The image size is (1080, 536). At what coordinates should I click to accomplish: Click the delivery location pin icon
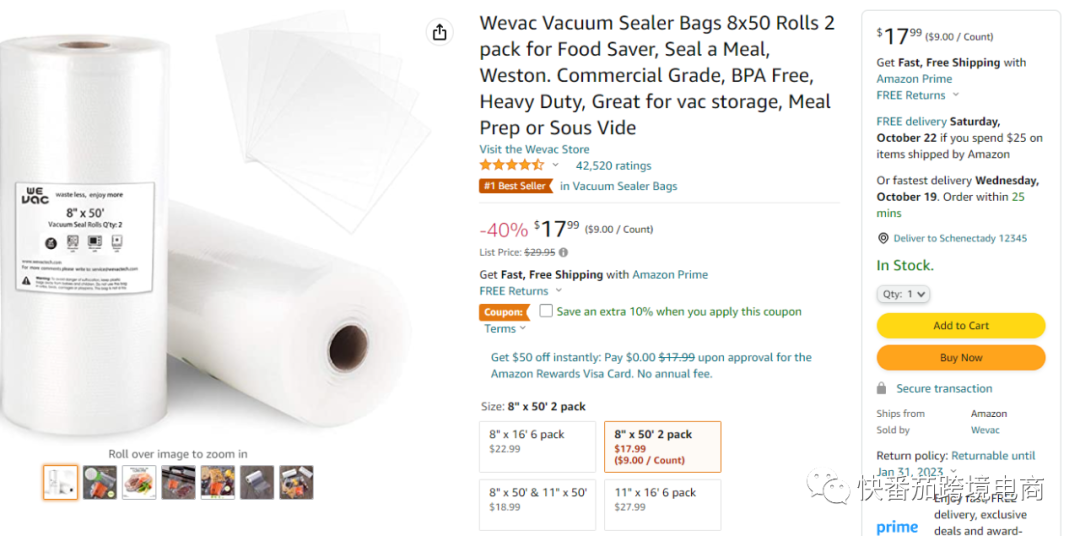coord(883,238)
